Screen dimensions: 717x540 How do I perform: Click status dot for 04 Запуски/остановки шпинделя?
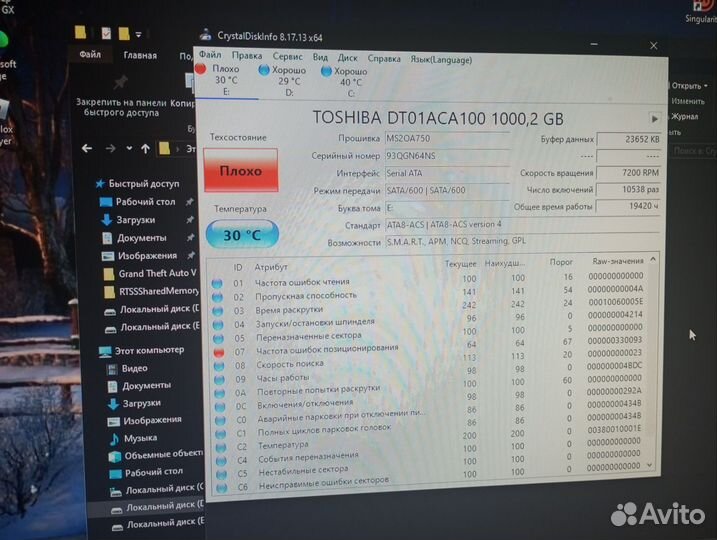point(218,325)
